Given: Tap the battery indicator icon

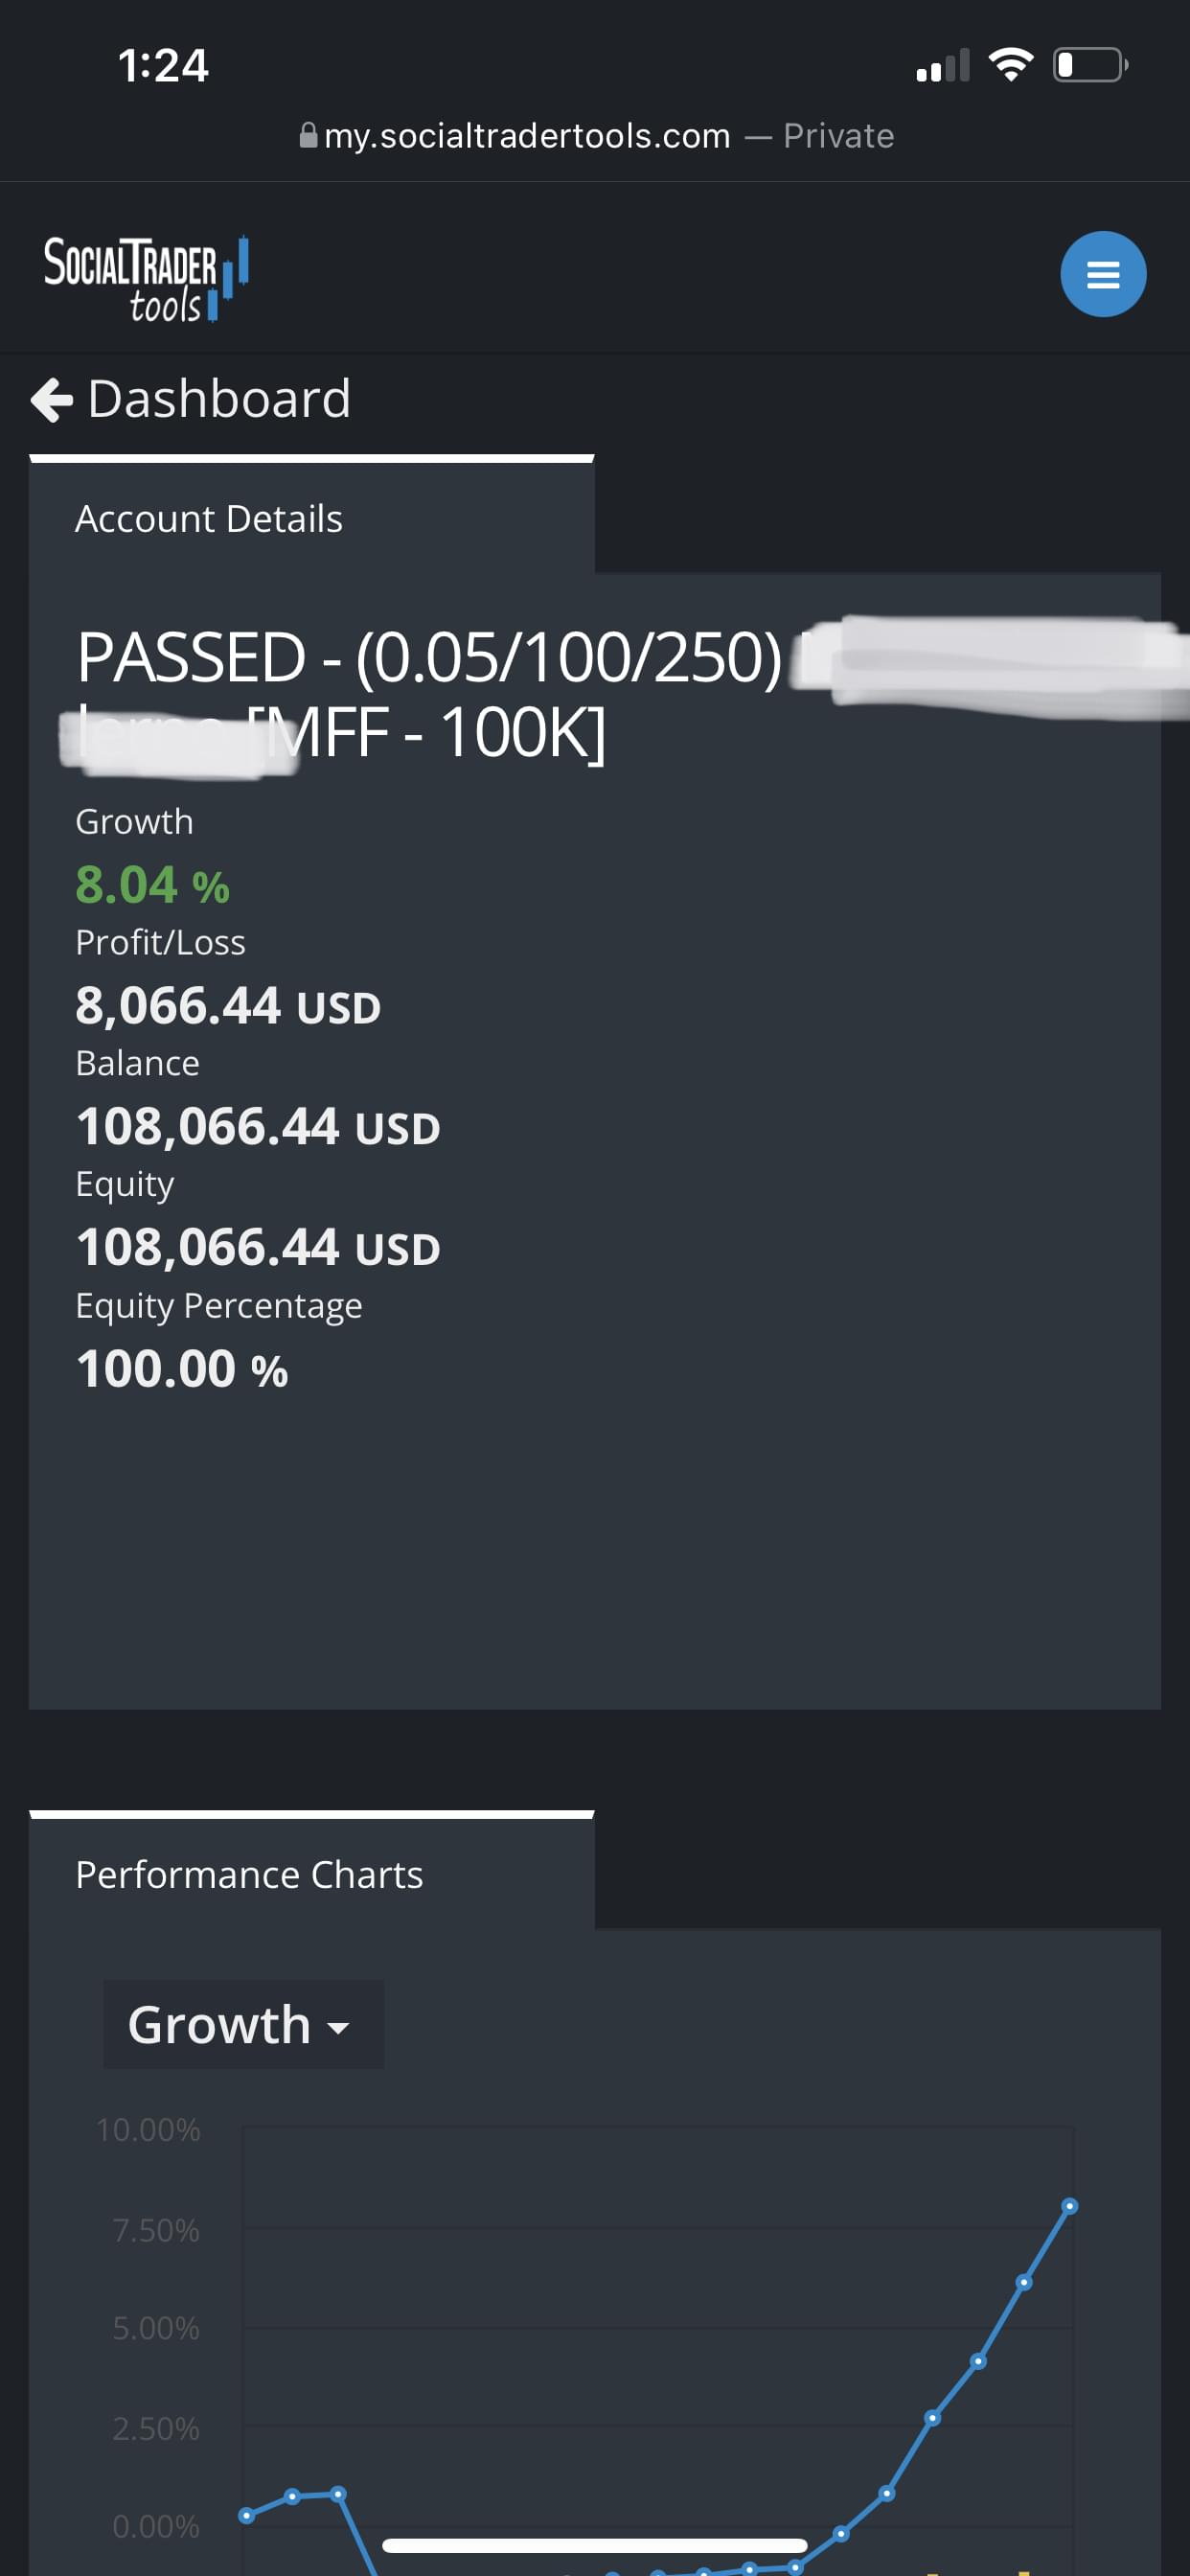Looking at the screenshot, I should [1089, 65].
